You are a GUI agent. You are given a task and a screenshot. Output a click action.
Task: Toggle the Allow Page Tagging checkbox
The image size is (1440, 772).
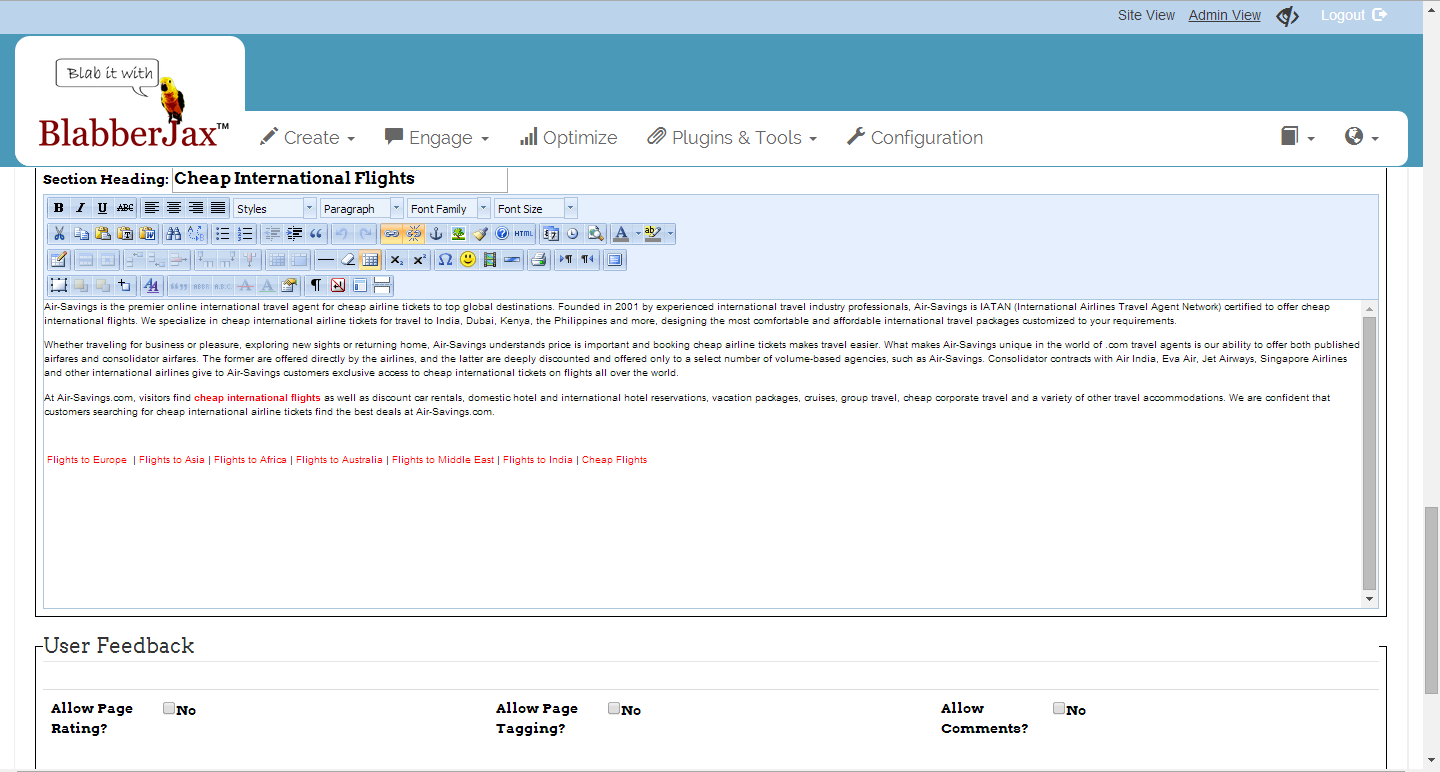(x=614, y=708)
